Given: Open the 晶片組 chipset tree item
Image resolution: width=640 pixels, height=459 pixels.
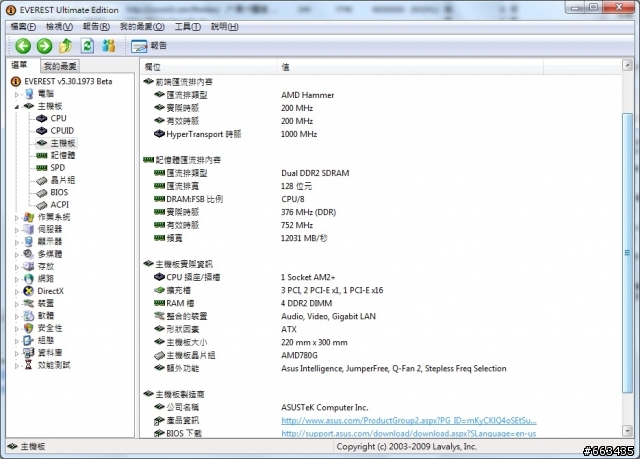Looking at the screenshot, I should click(x=62, y=180).
